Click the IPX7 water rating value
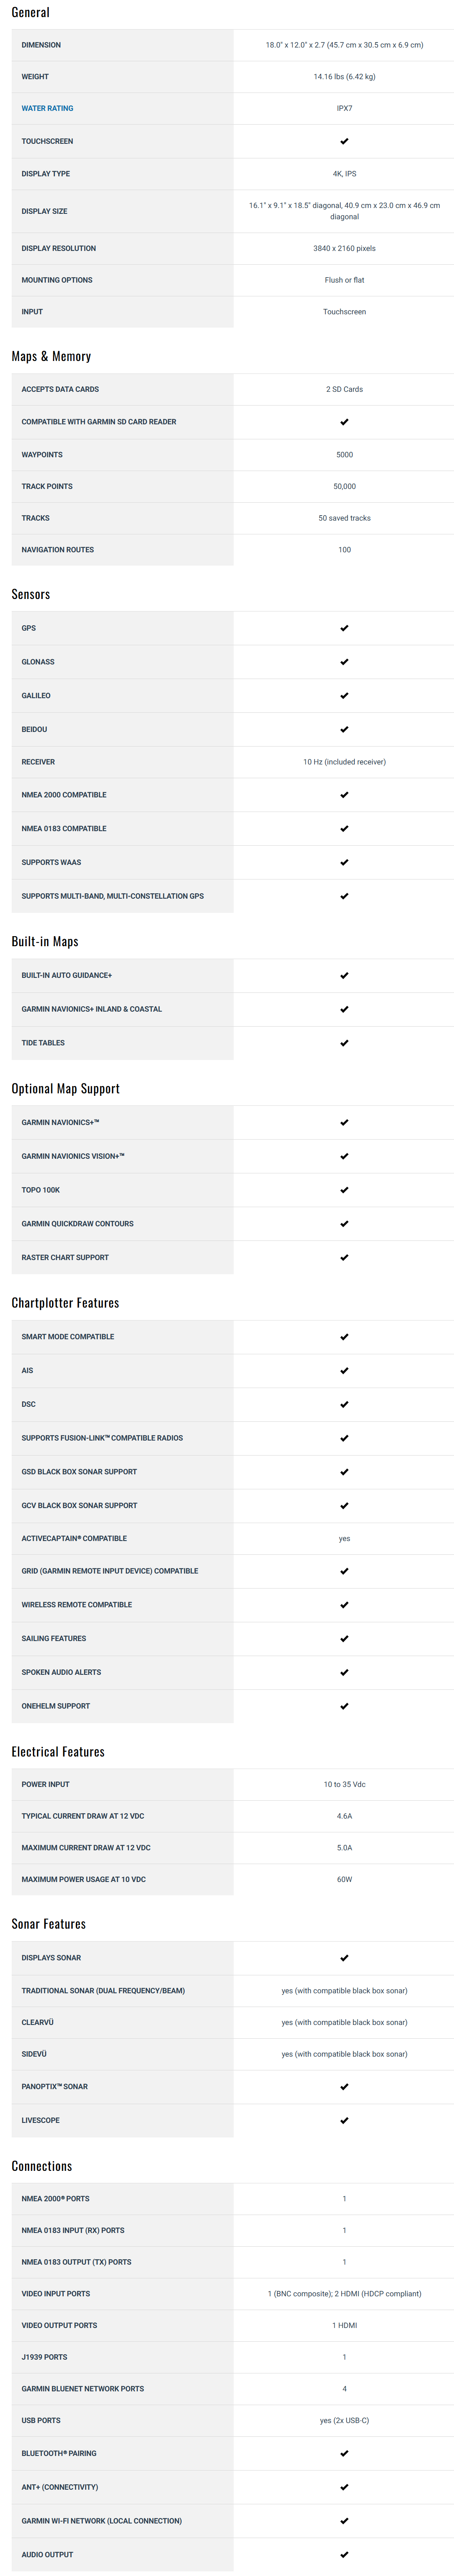 344,108
